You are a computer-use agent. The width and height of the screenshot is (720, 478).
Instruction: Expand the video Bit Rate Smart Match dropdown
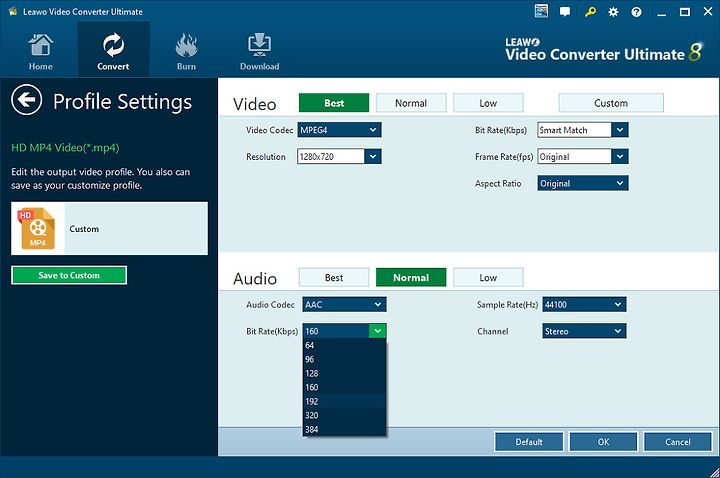(620, 130)
